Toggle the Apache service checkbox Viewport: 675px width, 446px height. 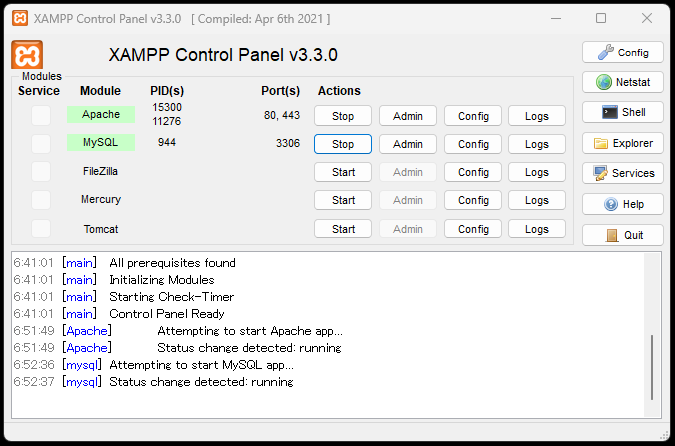[x=40, y=116]
